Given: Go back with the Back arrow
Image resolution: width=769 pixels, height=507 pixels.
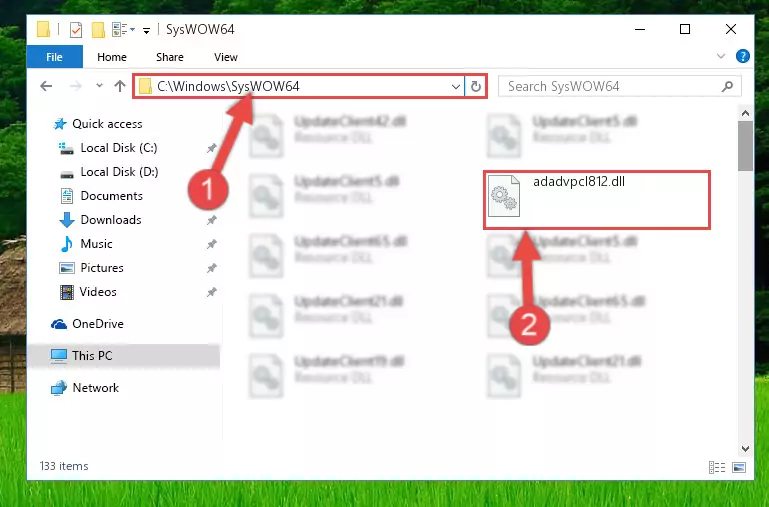Looking at the screenshot, I should point(46,86).
